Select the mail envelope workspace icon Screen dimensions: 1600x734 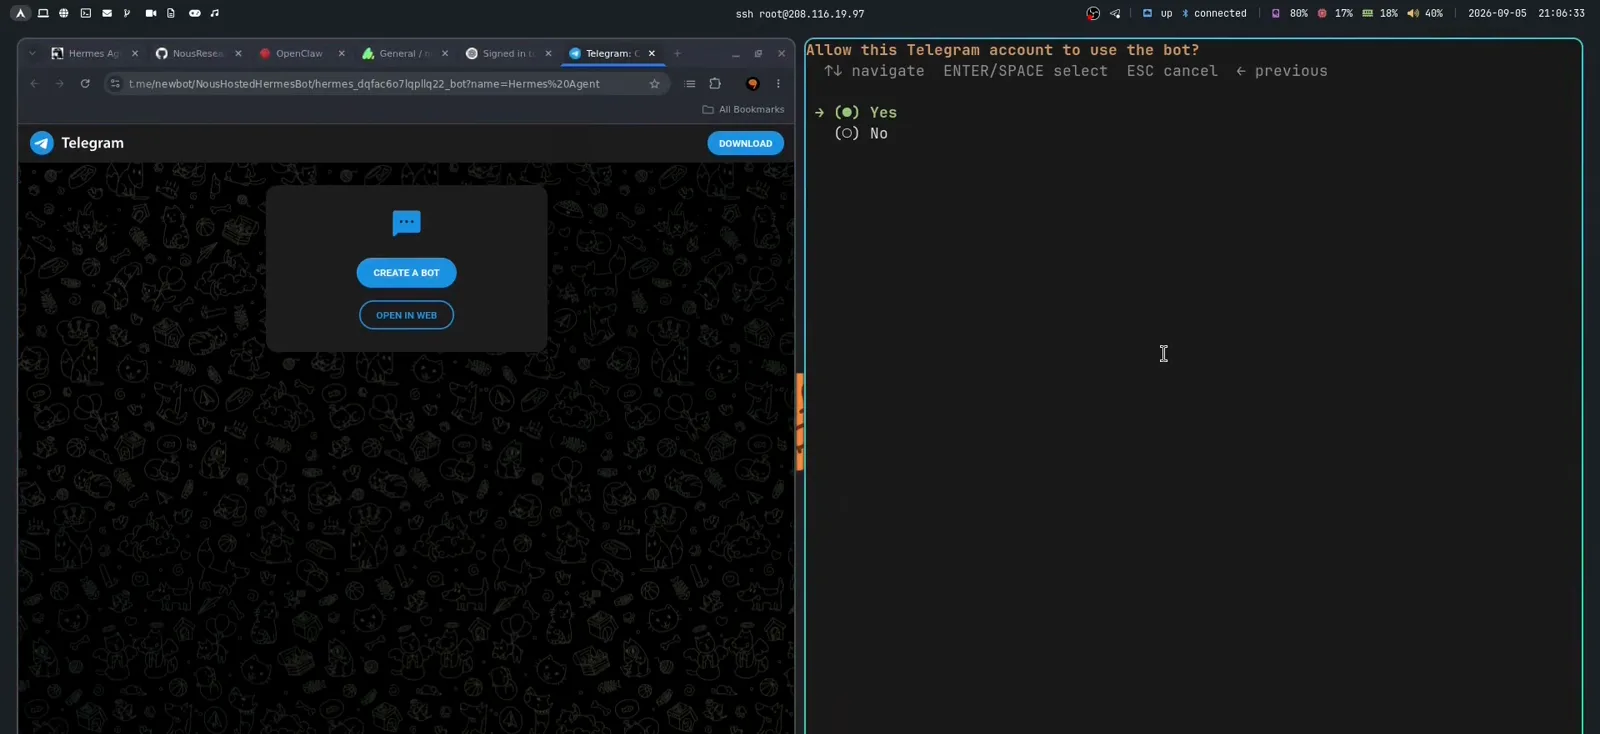tap(107, 13)
